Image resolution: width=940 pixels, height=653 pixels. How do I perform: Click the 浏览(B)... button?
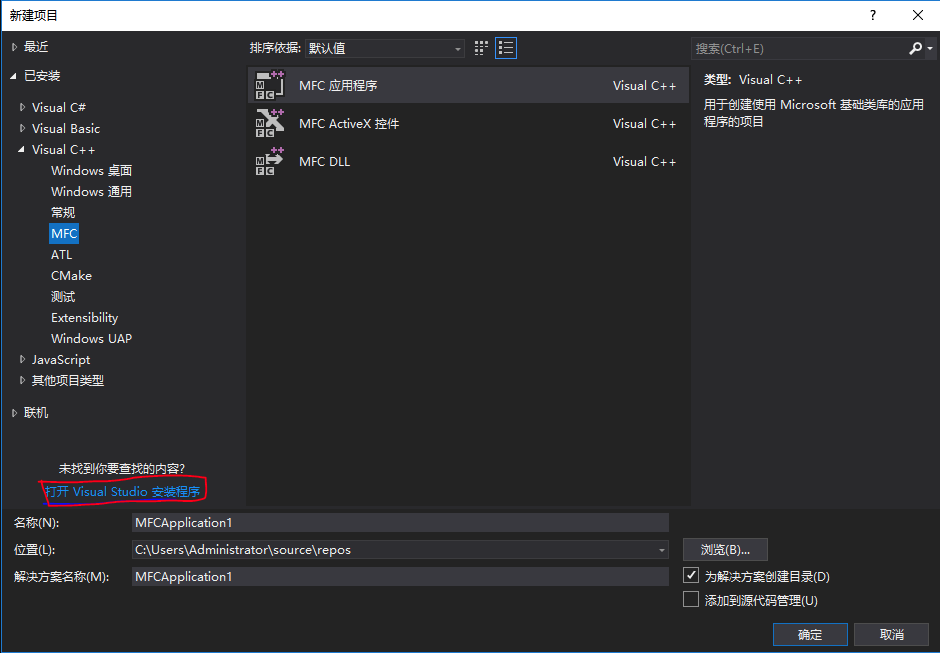[725, 549]
